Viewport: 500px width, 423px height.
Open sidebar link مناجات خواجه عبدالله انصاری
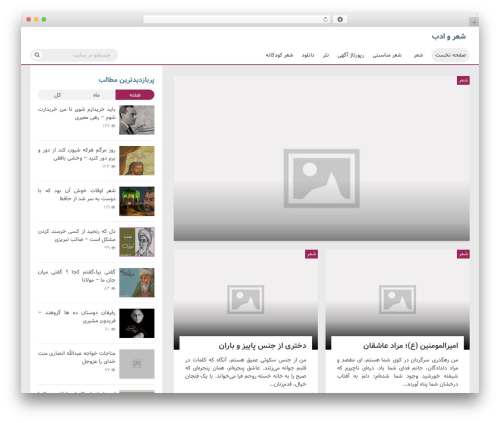pyautogui.click(x=77, y=357)
